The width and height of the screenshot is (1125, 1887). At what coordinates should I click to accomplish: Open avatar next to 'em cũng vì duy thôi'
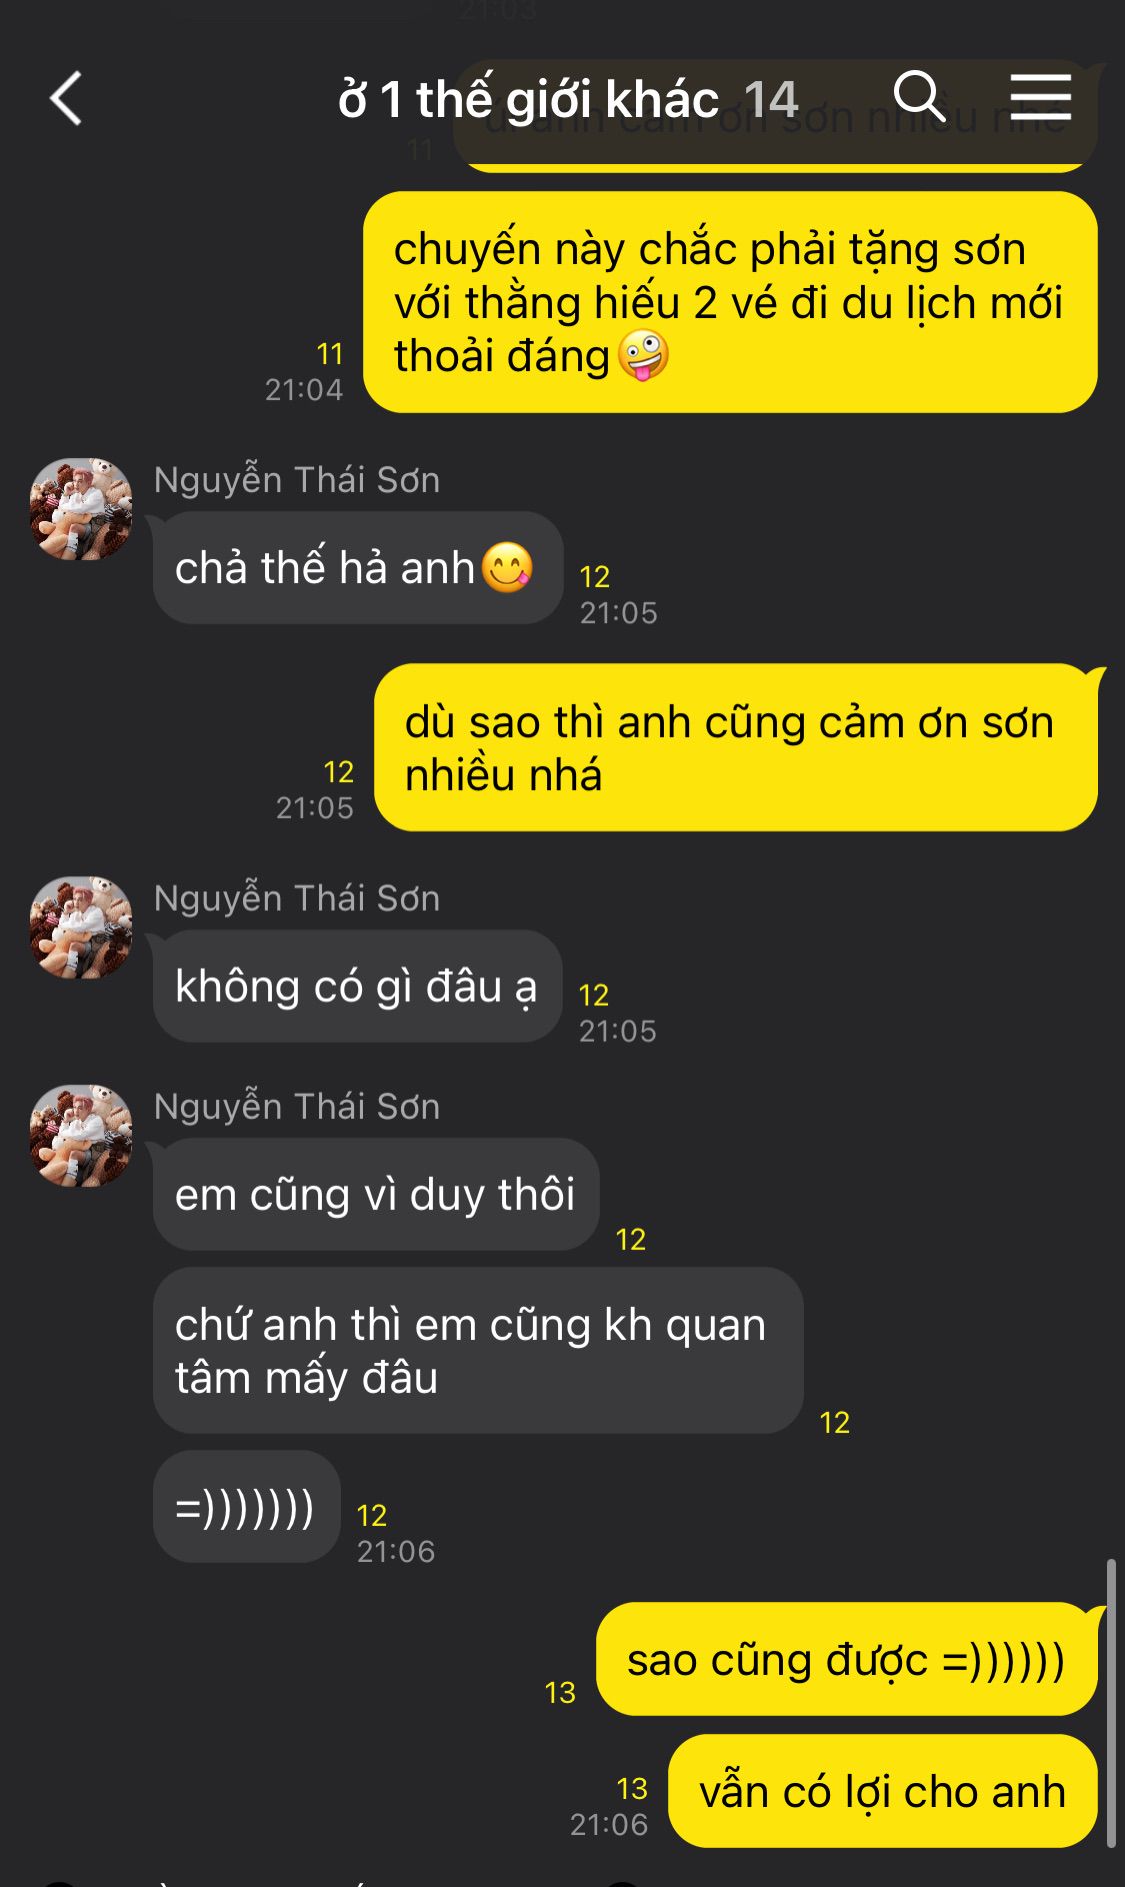coord(81,1136)
